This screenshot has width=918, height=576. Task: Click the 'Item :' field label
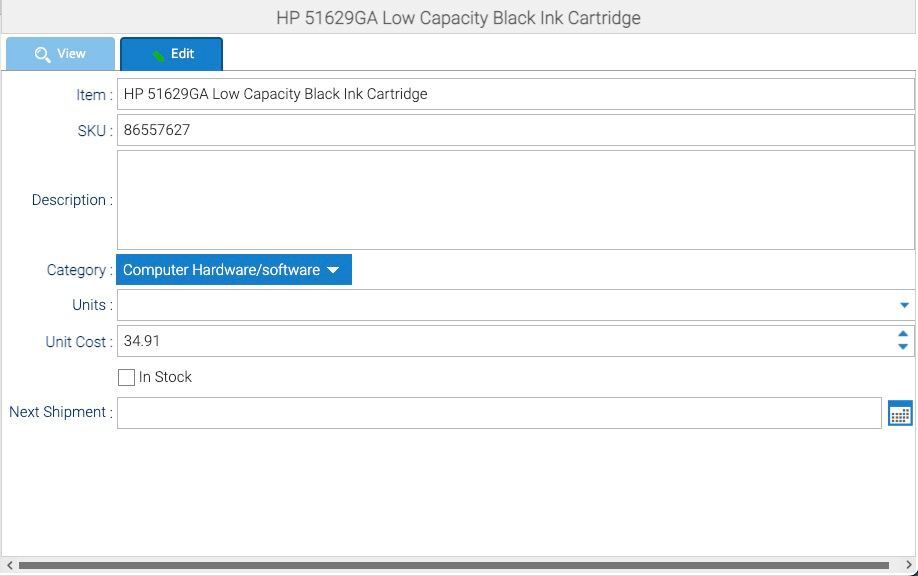click(94, 95)
